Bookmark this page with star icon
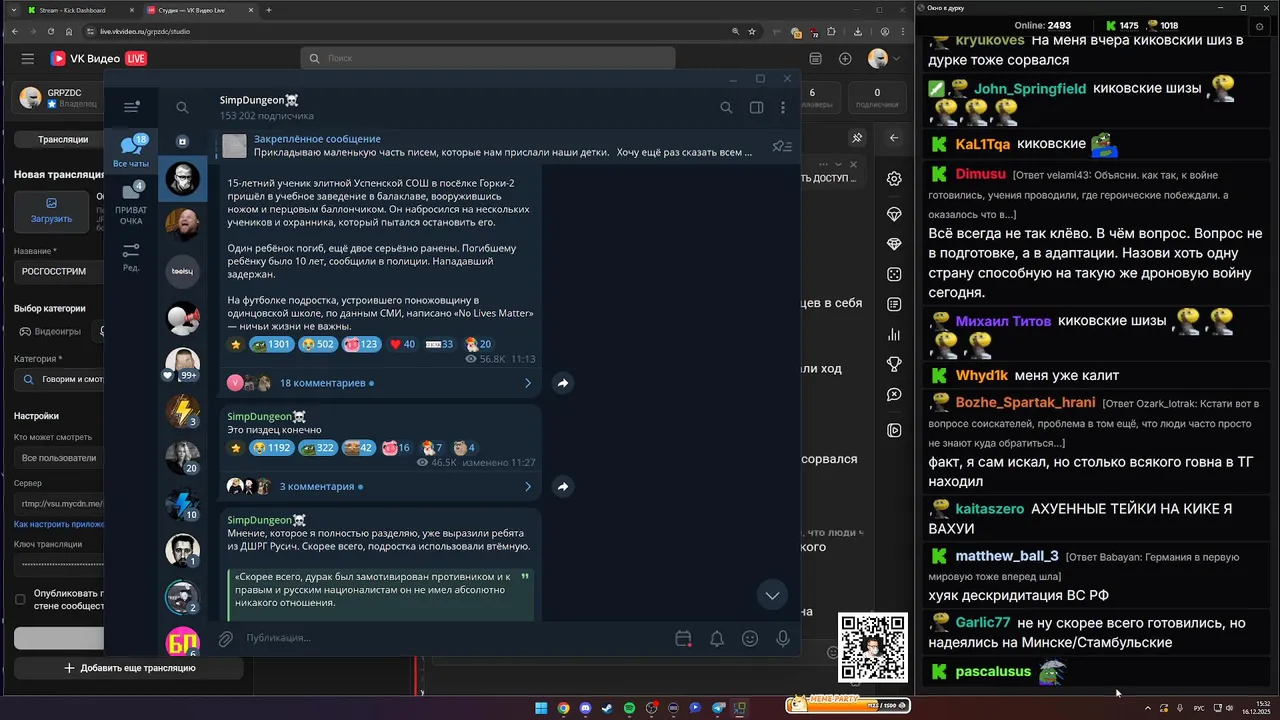1280x720 pixels. click(752, 31)
